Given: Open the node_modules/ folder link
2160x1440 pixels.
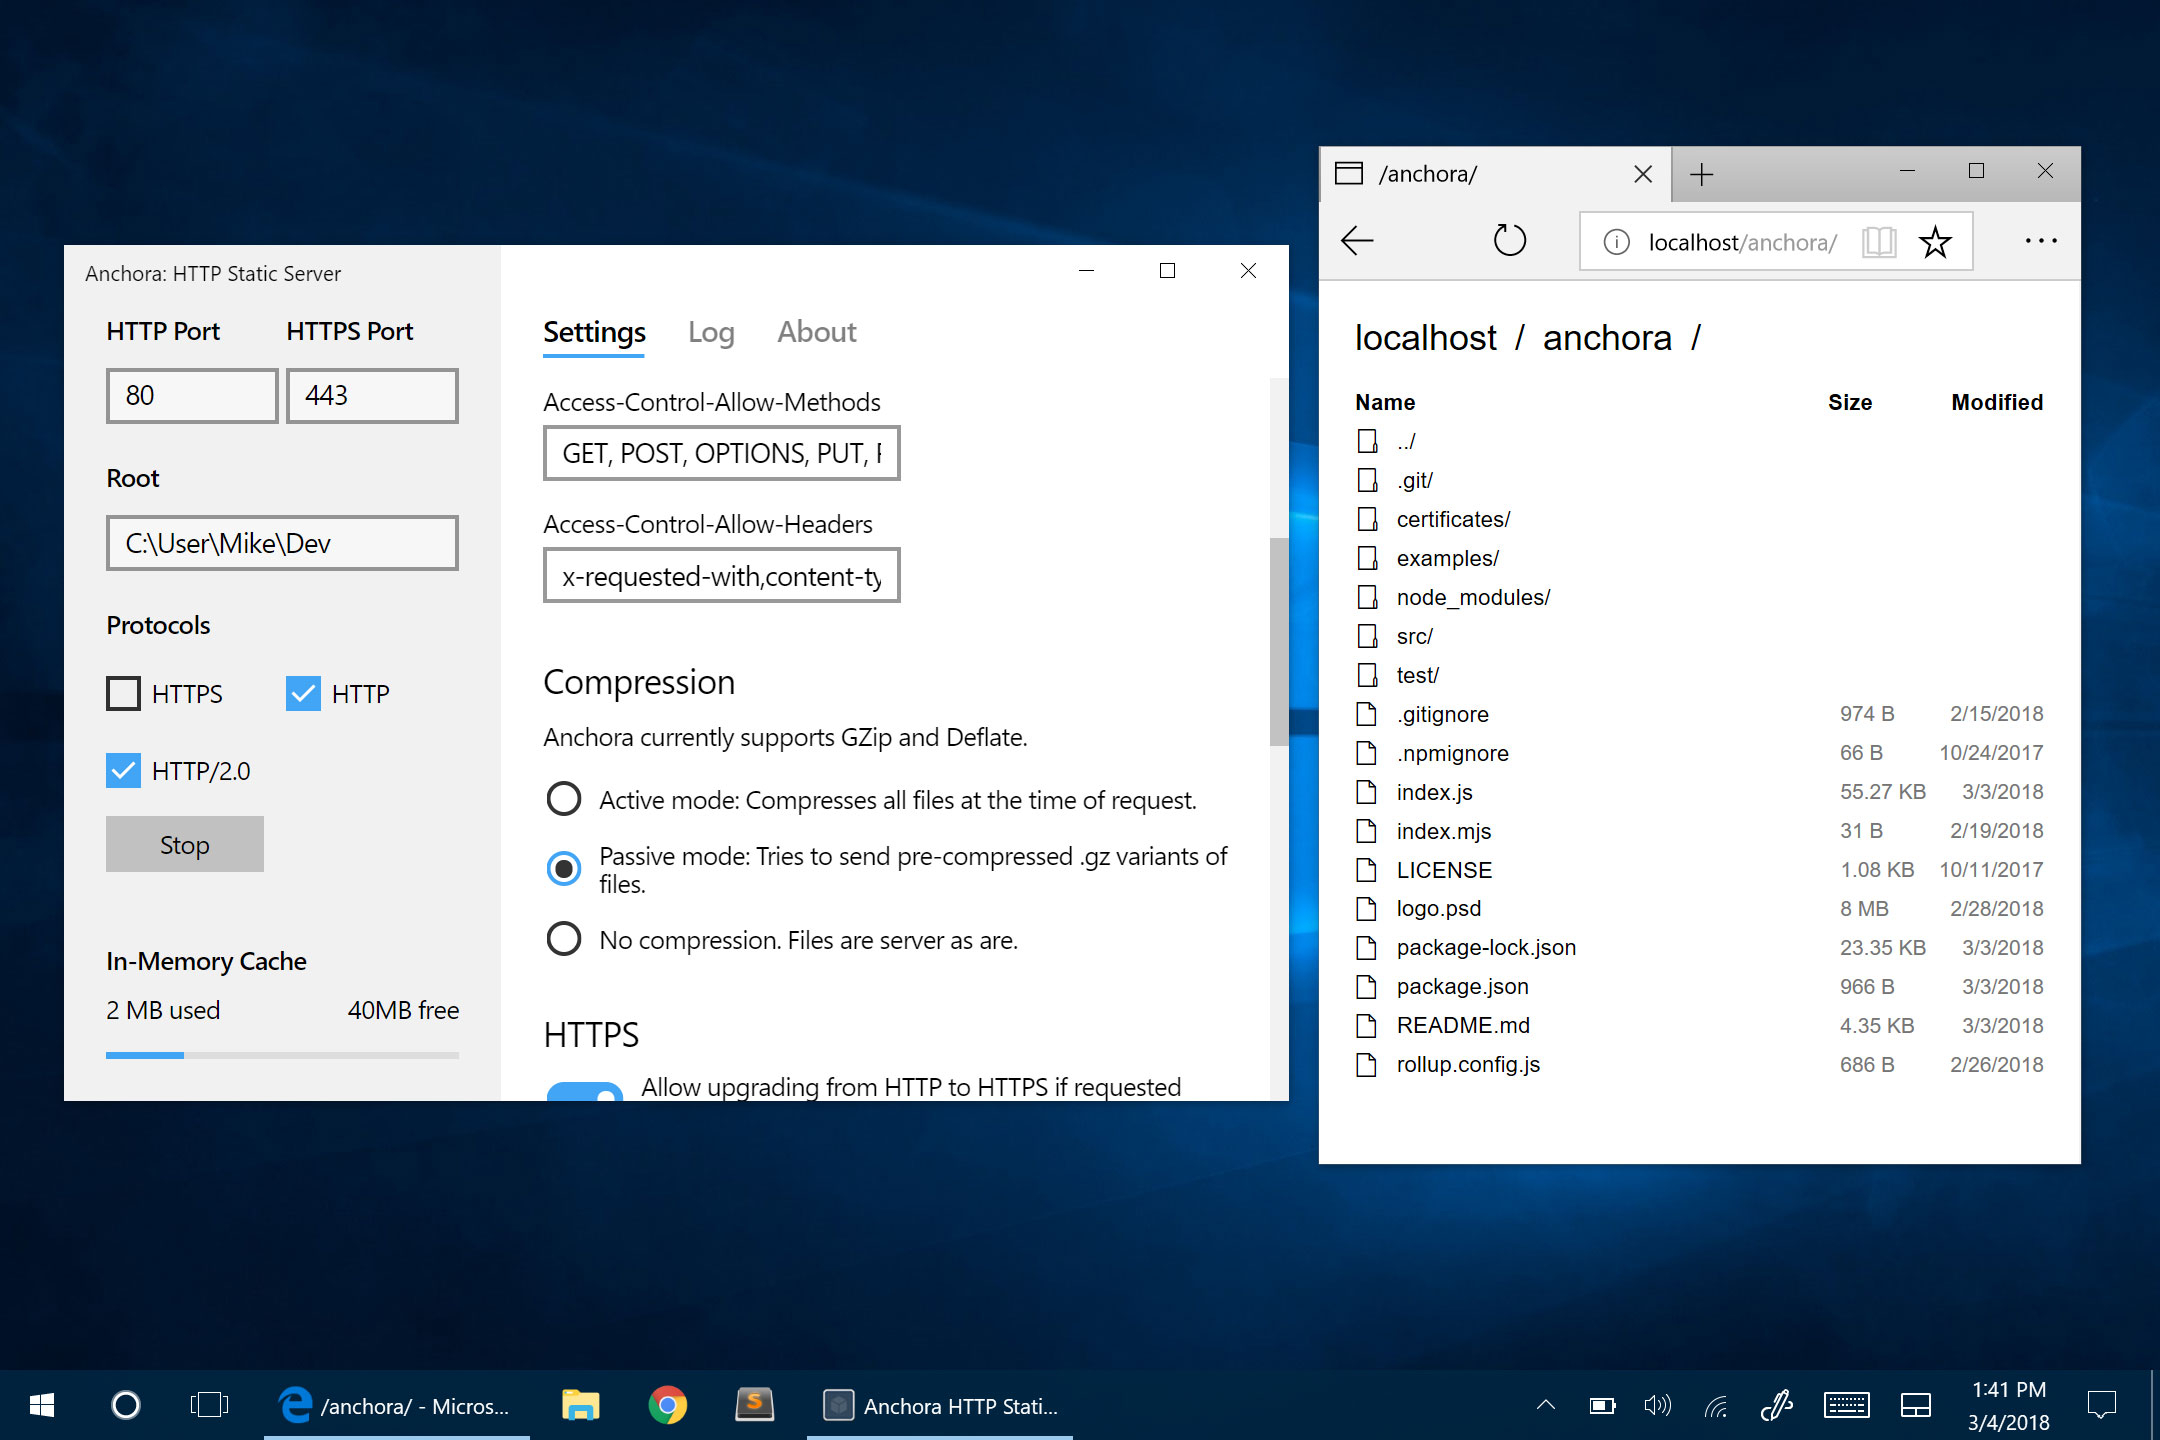Looking at the screenshot, I should [1473, 597].
